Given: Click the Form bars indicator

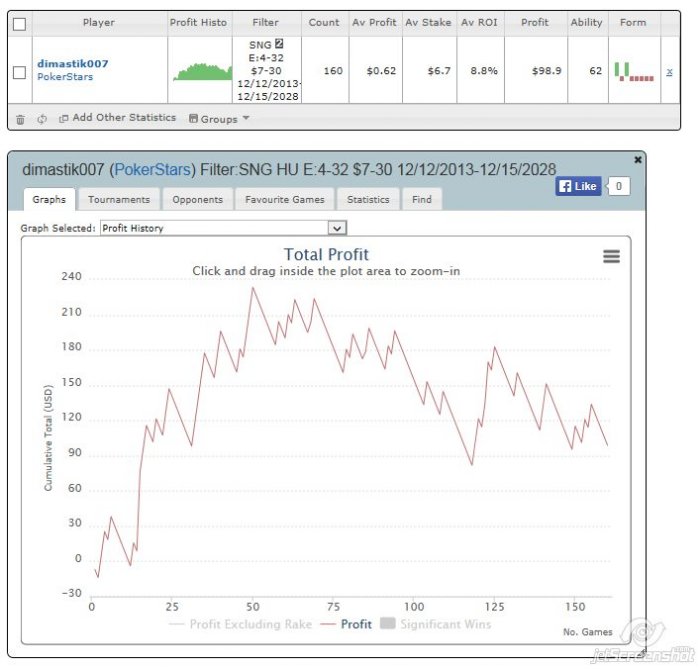Looking at the screenshot, I should point(634,72).
